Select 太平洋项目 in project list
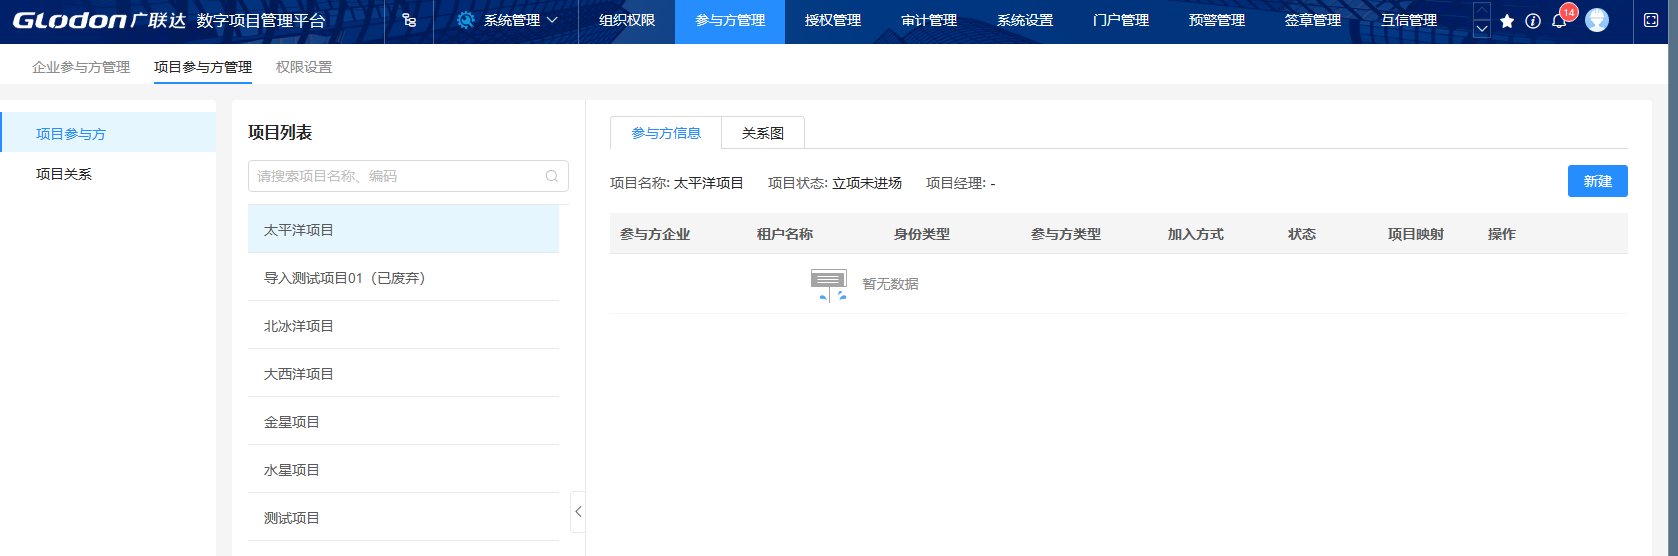 [403, 229]
